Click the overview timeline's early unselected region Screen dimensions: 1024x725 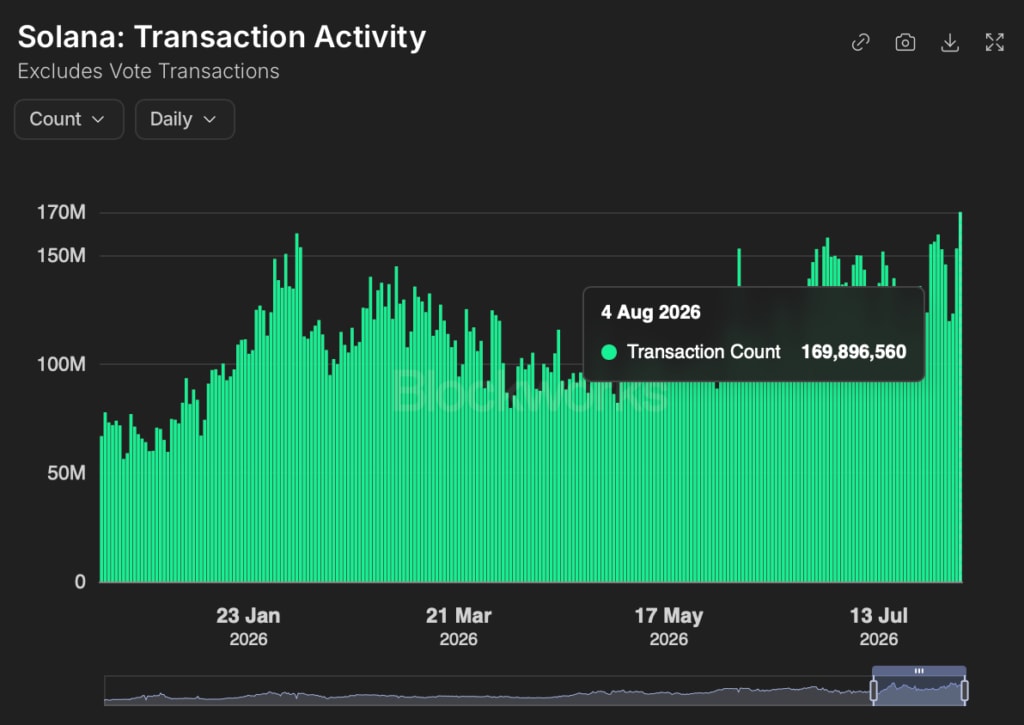pos(487,691)
